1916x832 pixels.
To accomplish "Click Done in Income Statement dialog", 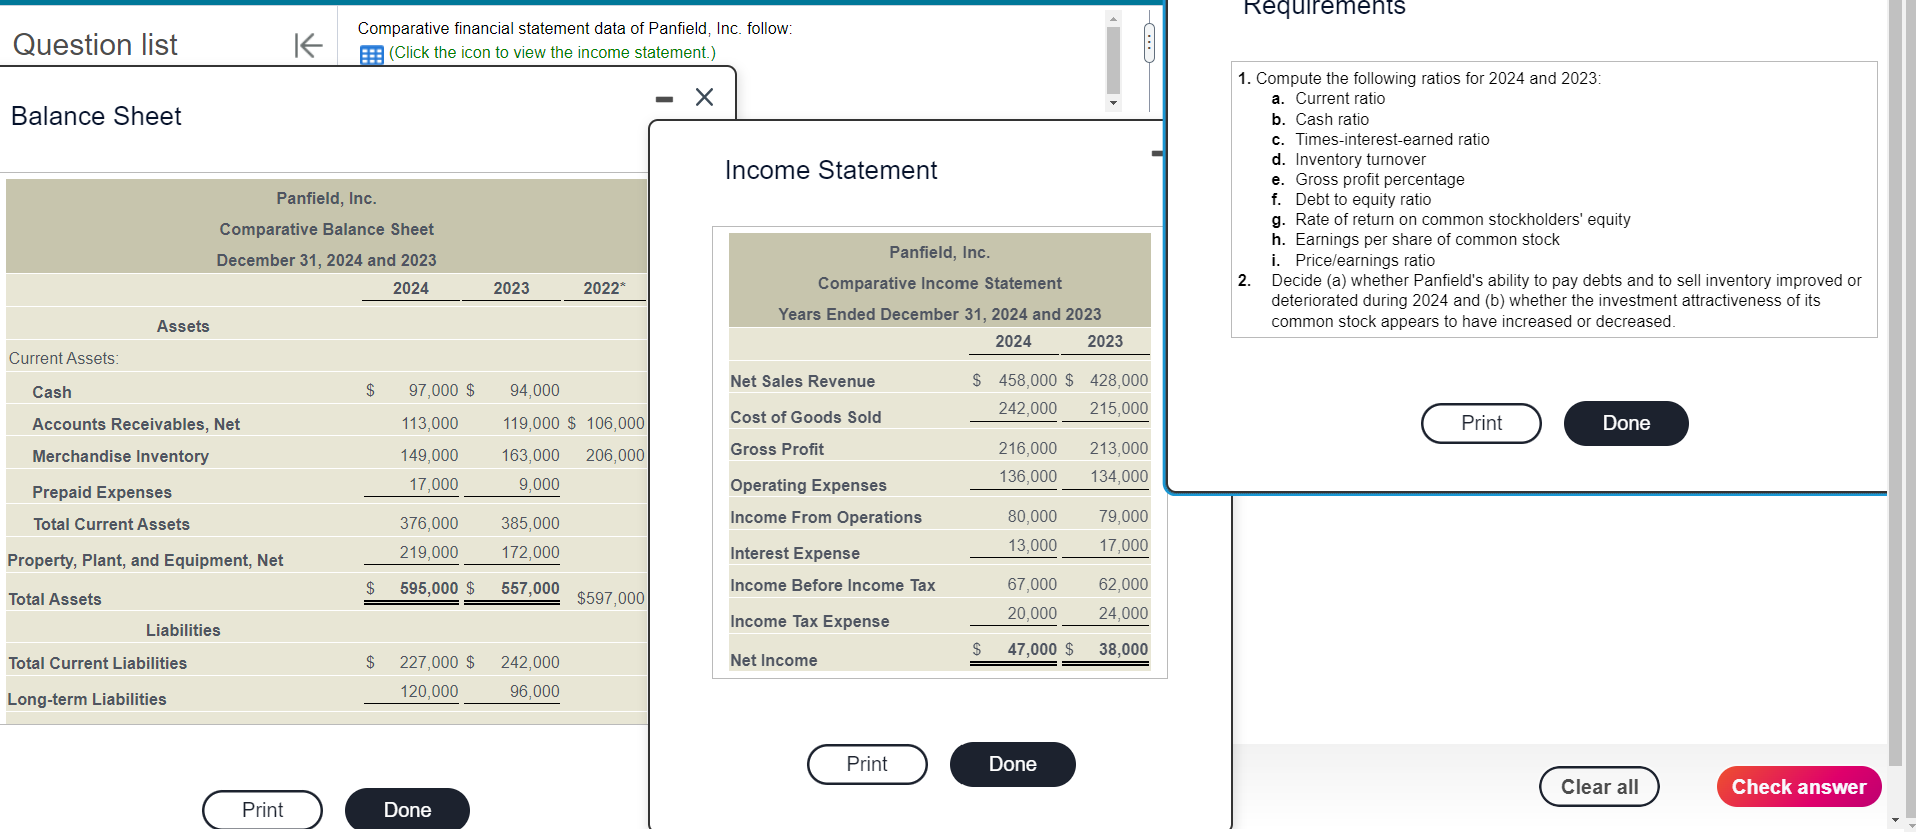I will [1012, 764].
